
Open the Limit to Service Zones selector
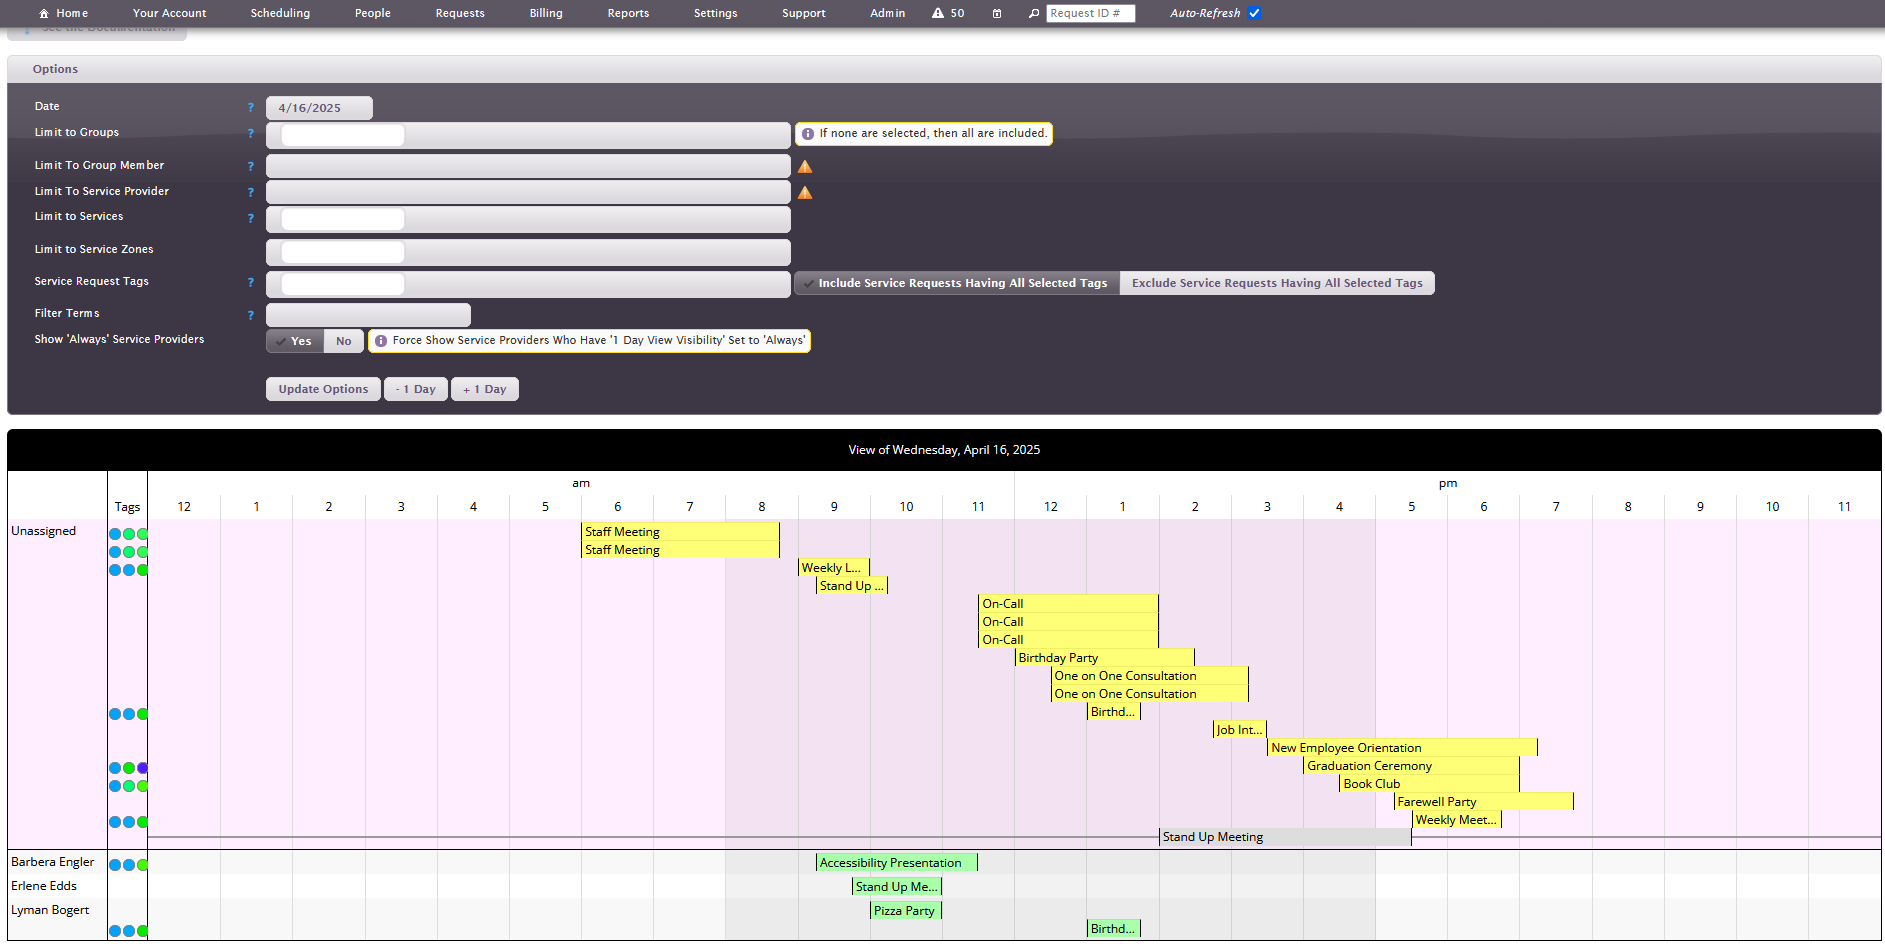[527, 252]
